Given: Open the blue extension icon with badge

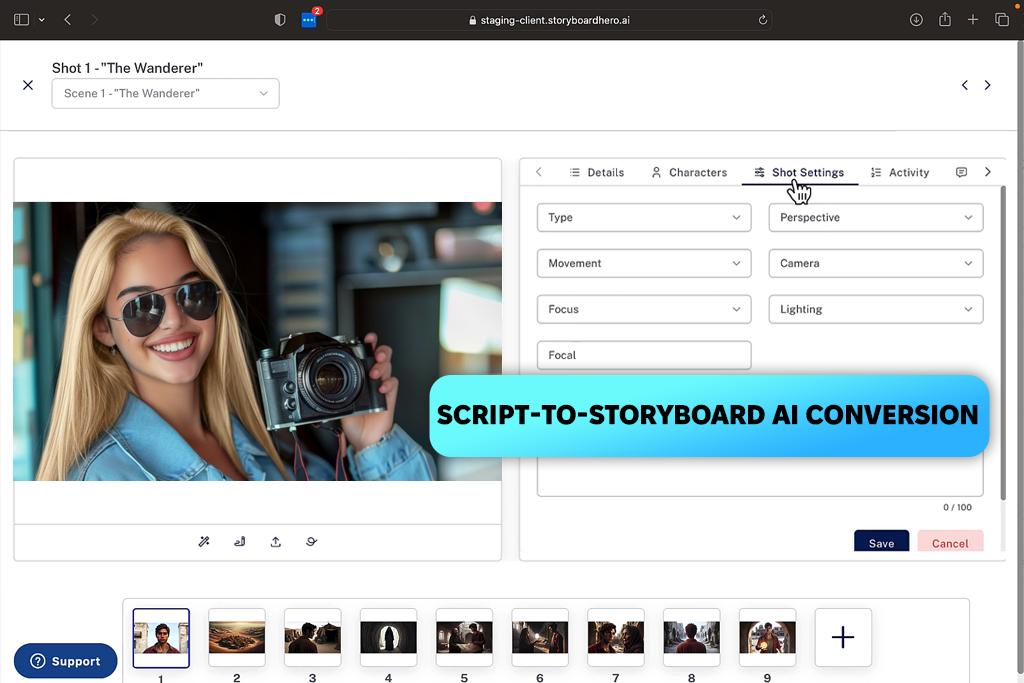Looking at the screenshot, I should click(309, 20).
